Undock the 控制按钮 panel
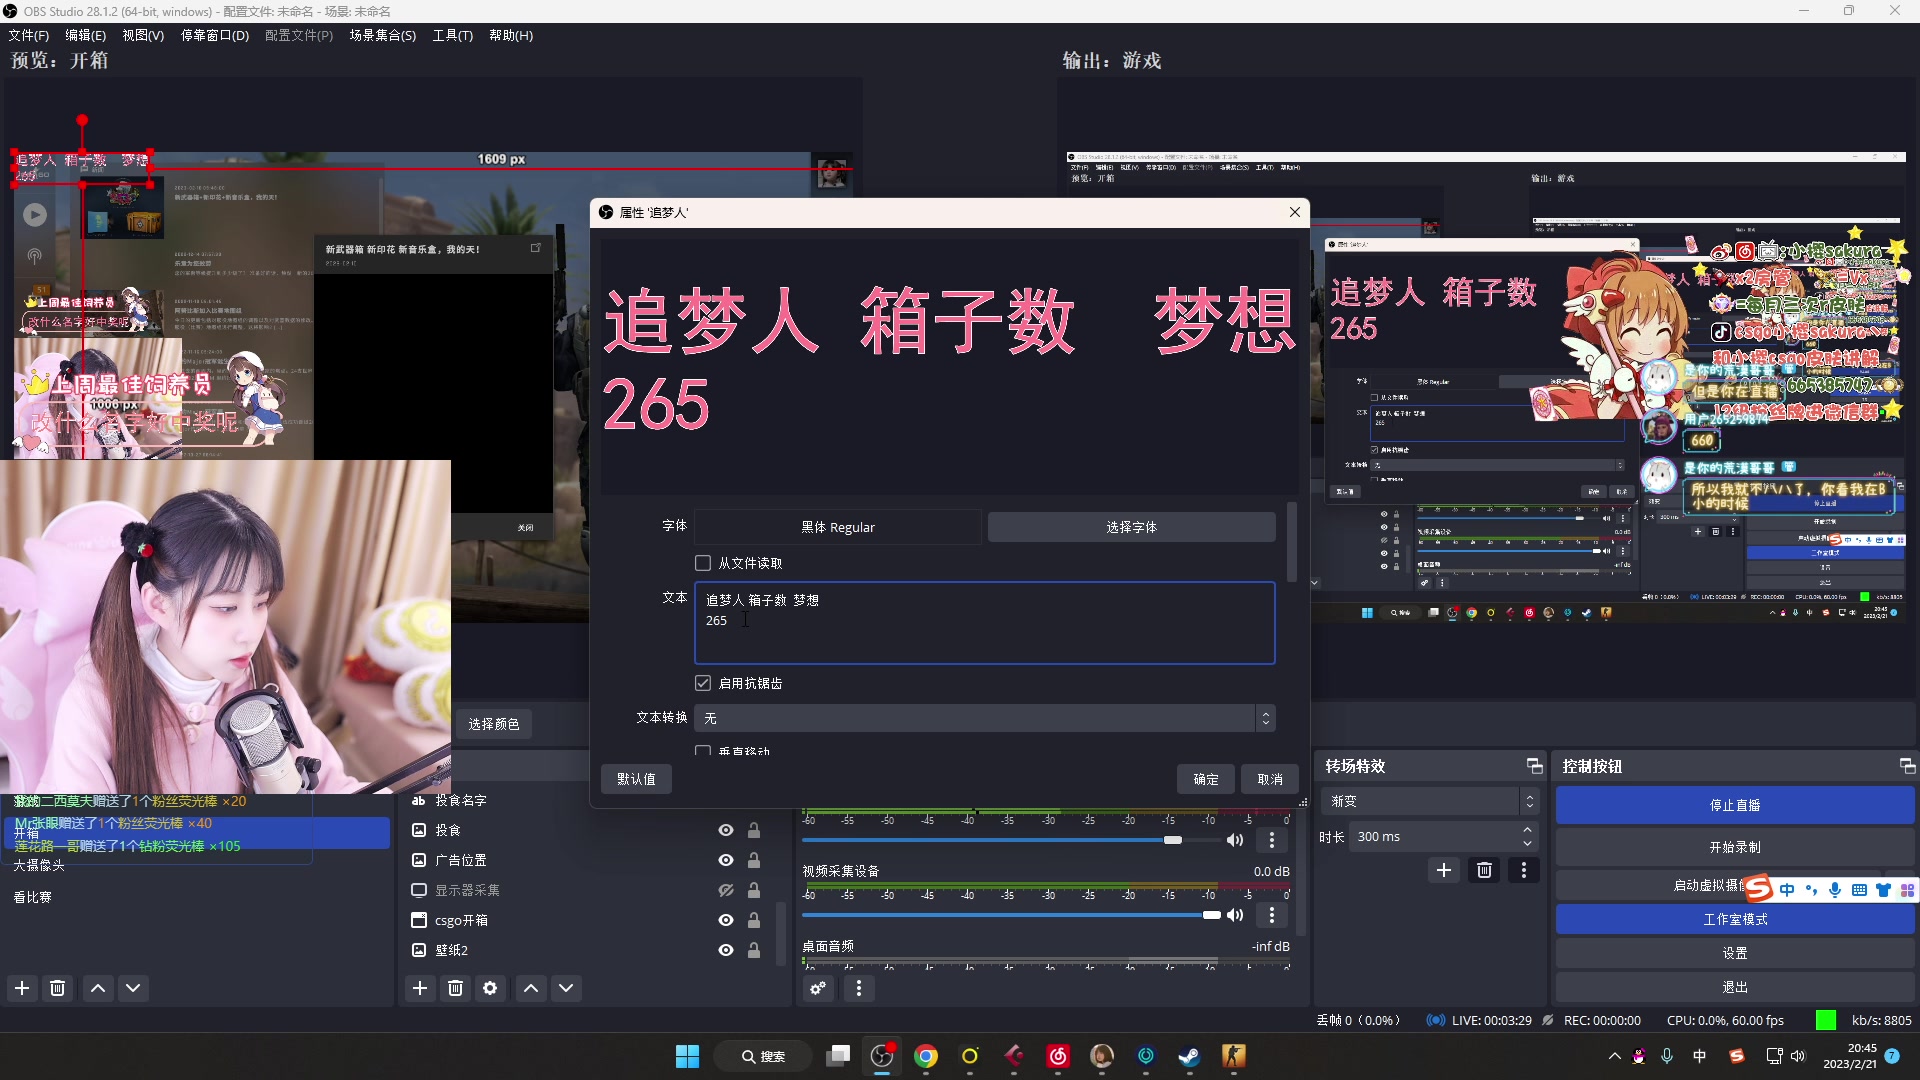Screen dimensions: 1920x1080 1907,766
